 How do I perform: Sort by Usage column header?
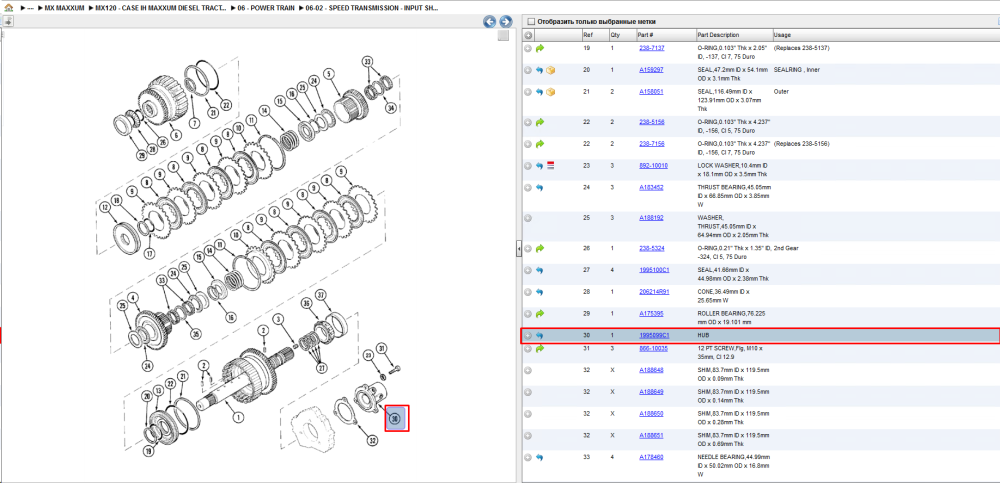(x=782, y=35)
